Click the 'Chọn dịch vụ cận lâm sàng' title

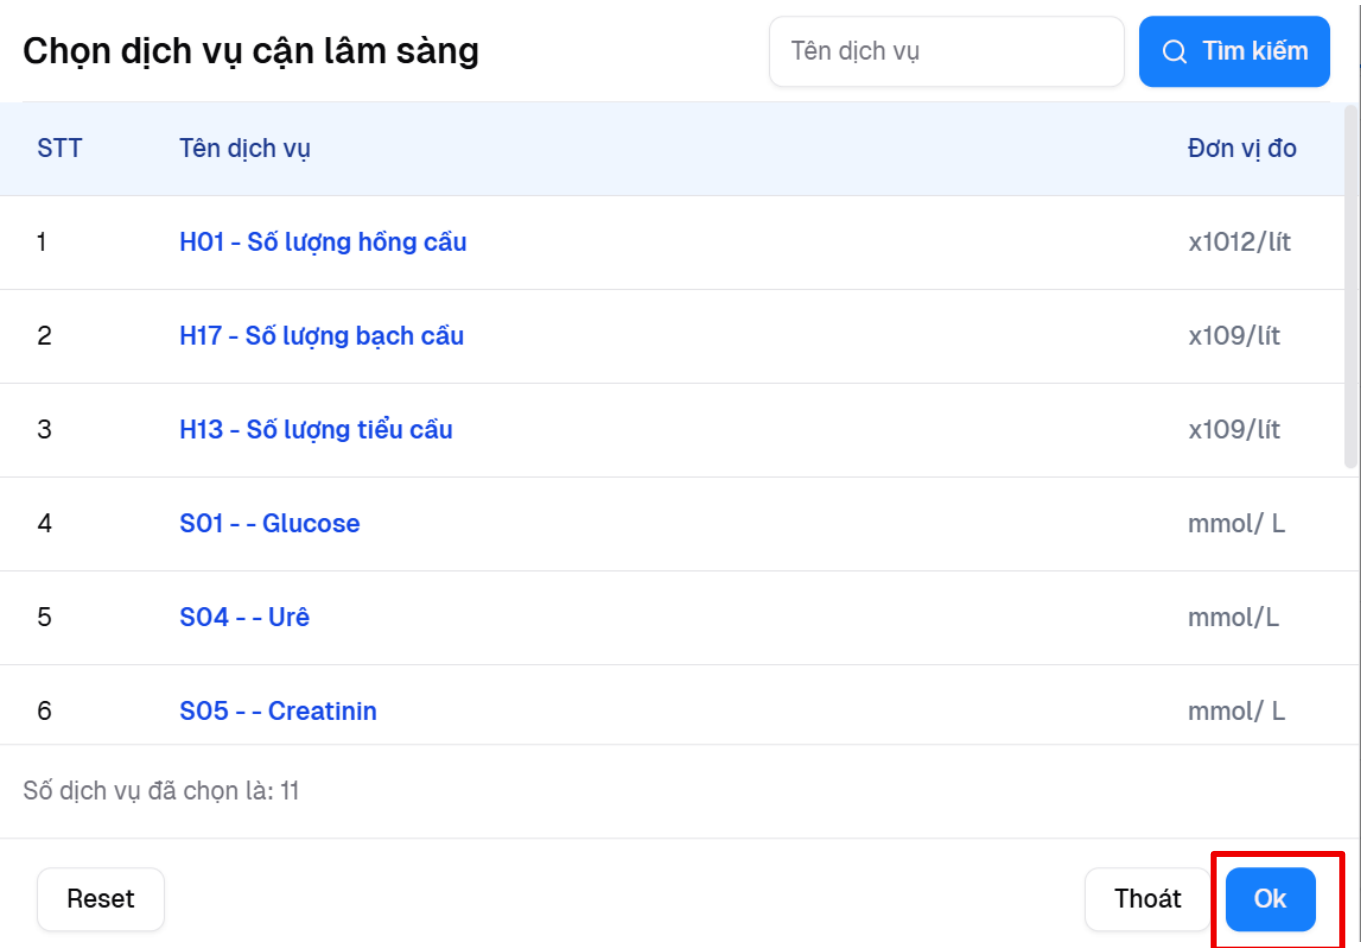pos(251,51)
